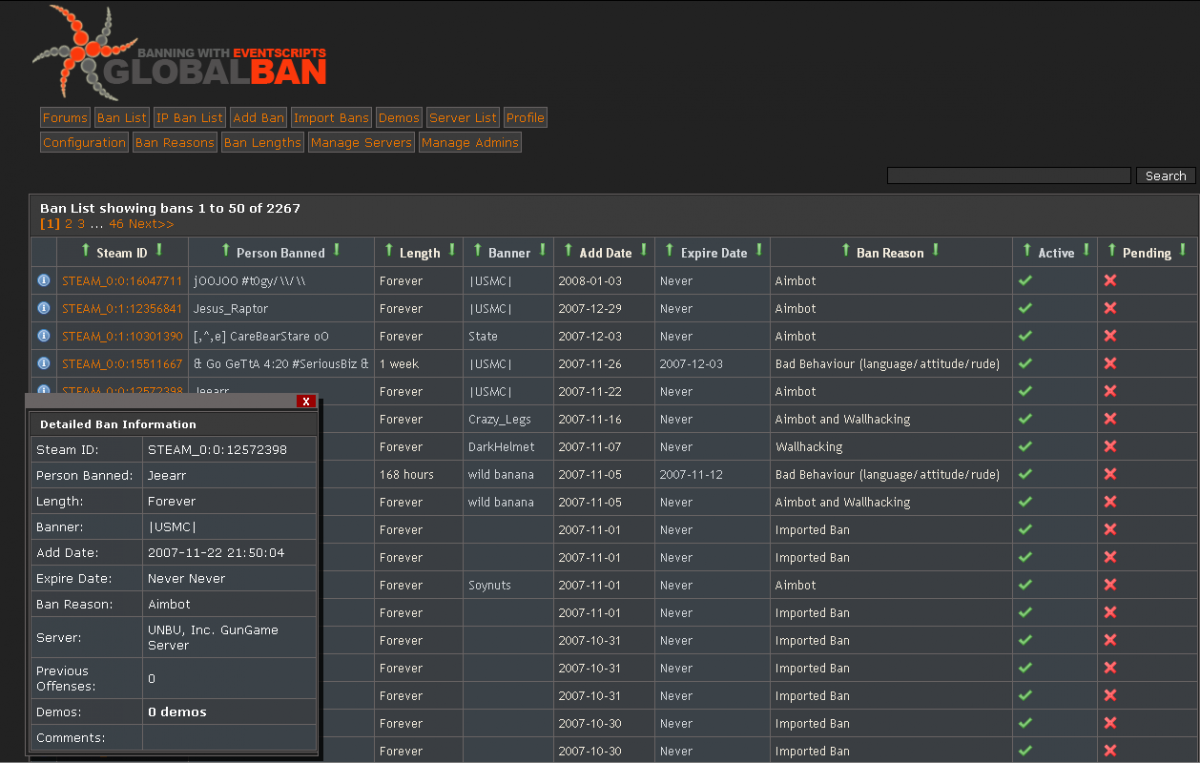Toggle Pending X for DarkHelmet row
The image size is (1200, 763).
coord(1110,447)
